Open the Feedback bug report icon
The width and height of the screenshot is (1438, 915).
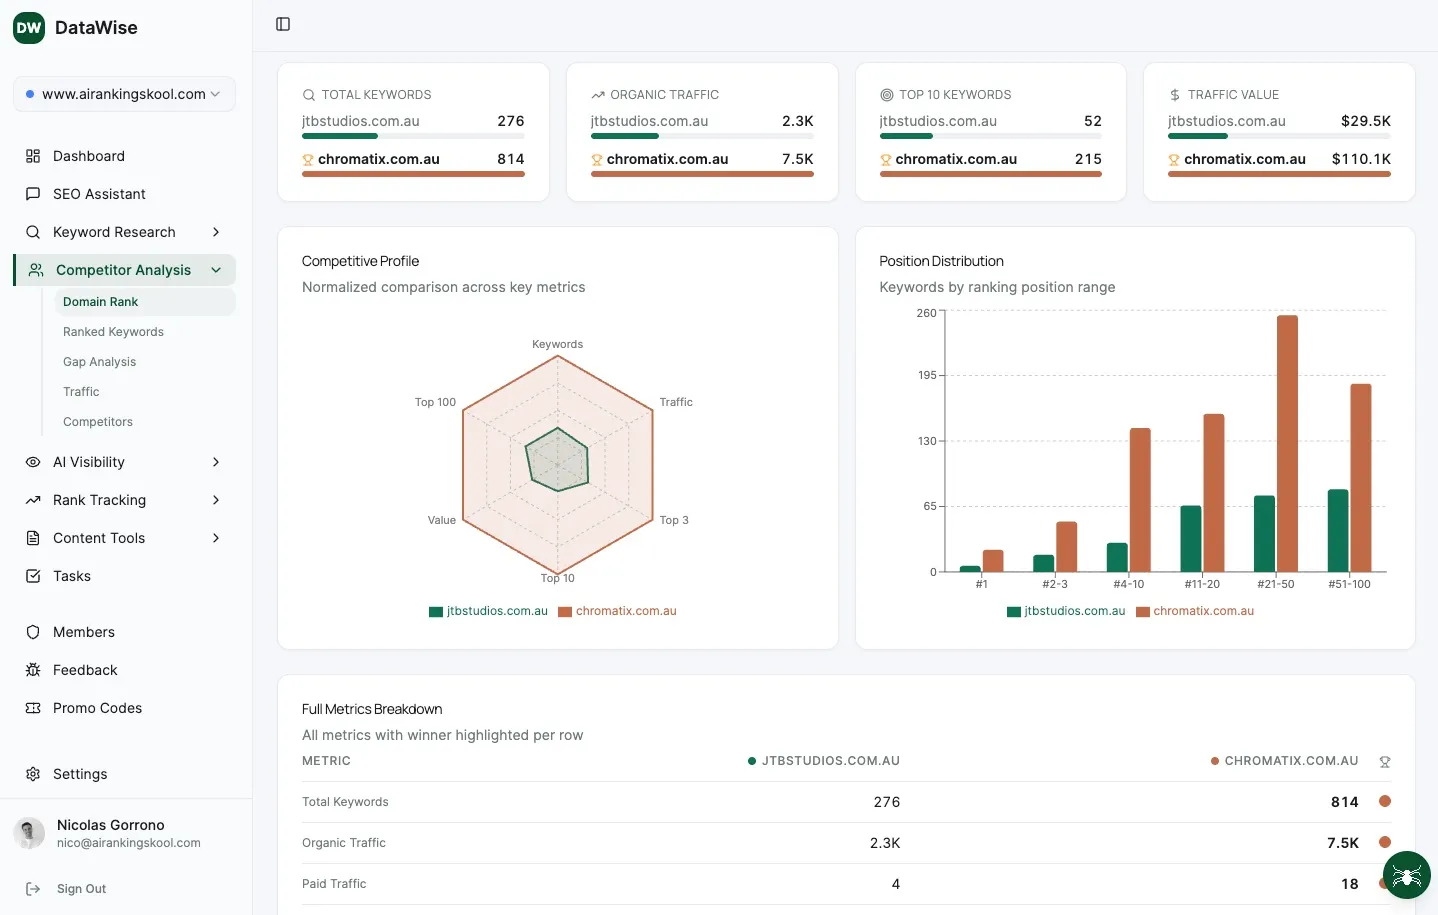(x=33, y=670)
